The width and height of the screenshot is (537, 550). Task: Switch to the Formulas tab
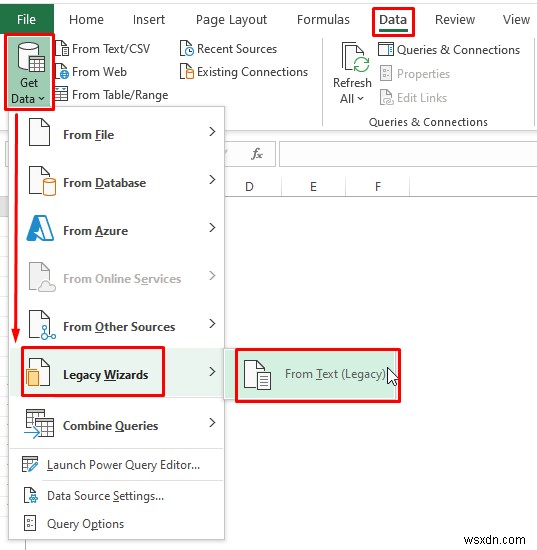point(323,20)
